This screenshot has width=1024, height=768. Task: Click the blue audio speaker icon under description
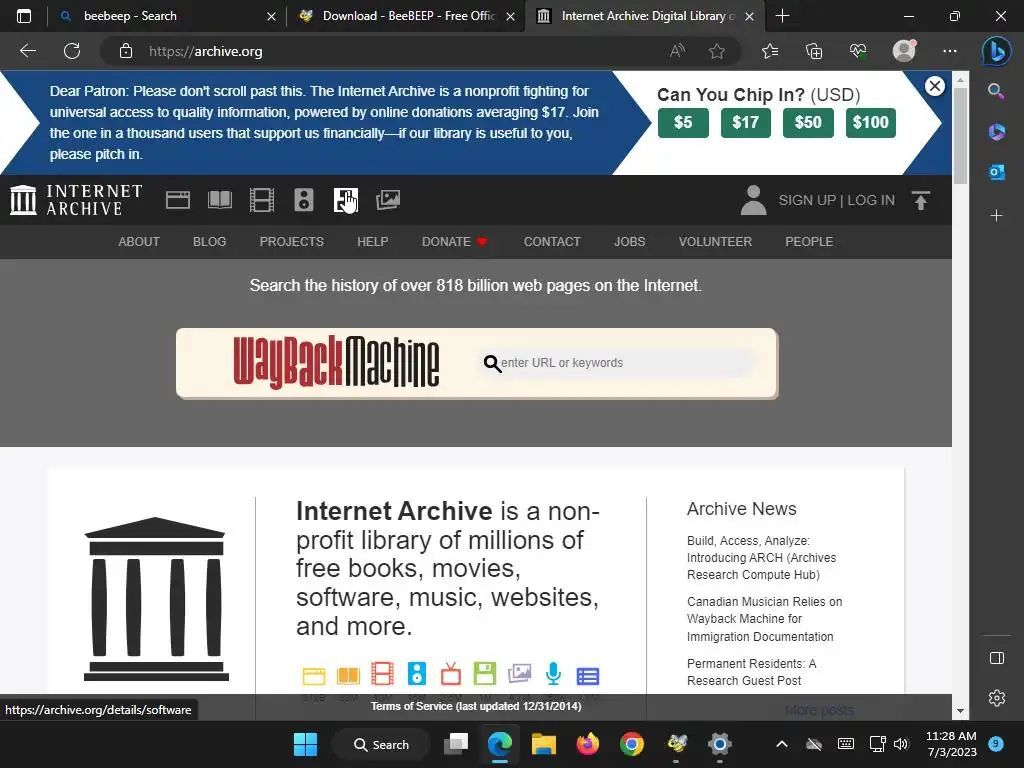point(417,674)
